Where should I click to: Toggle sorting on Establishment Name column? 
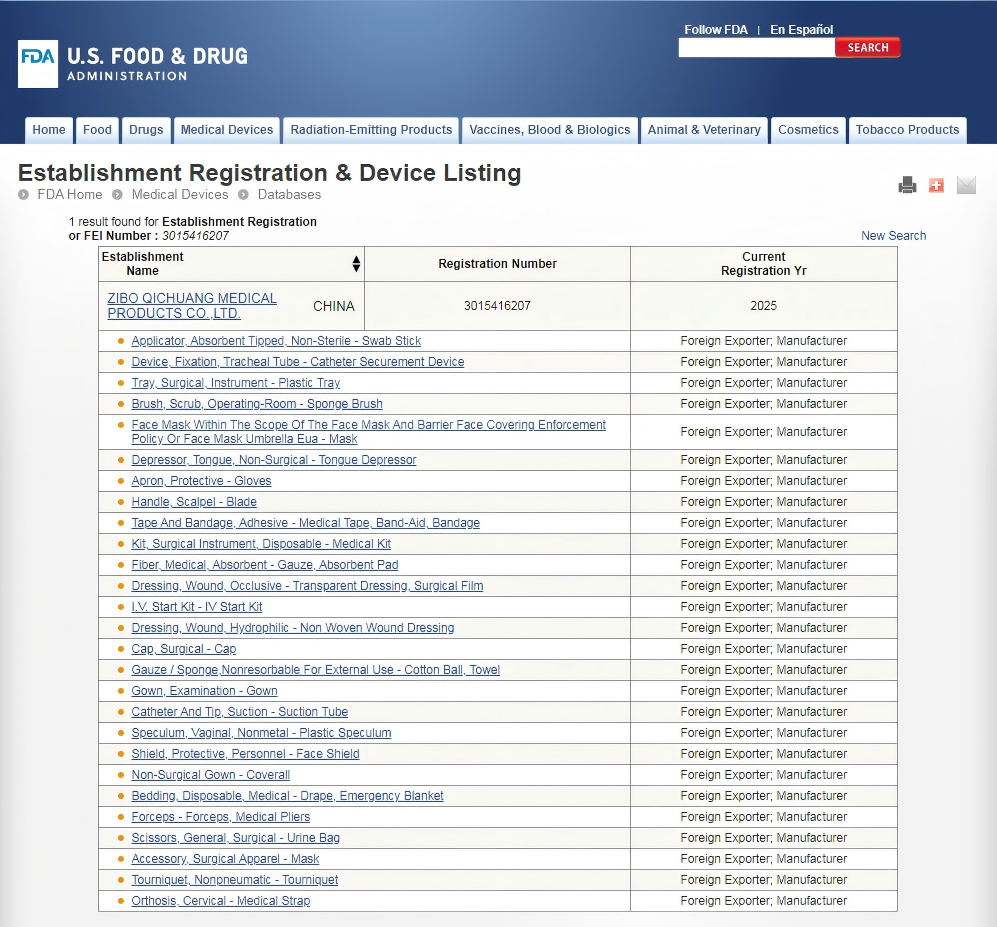355,263
